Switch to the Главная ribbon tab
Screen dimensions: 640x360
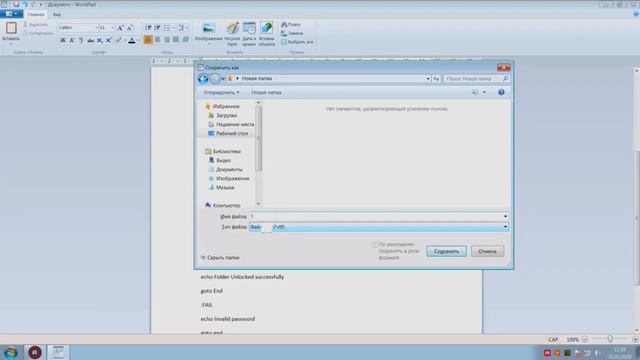[x=36, y=14]
